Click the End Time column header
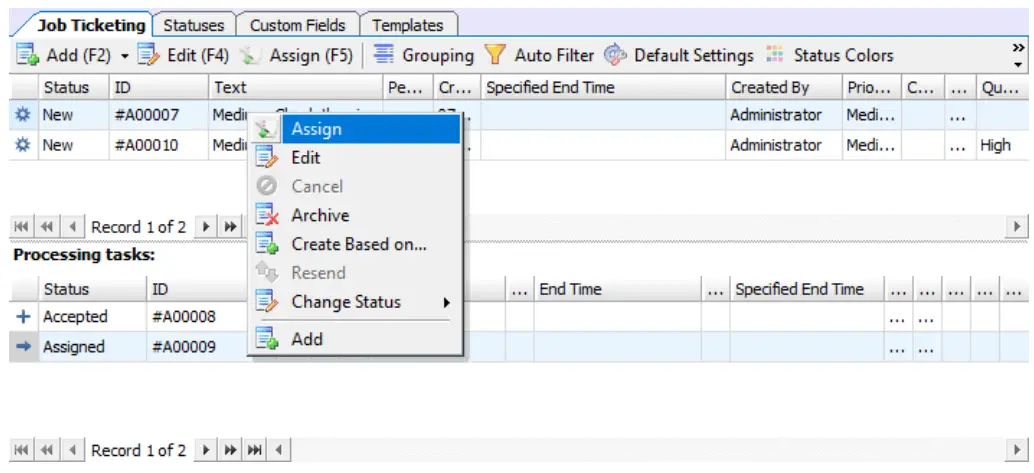The height and width of the screenshot is (473, 1034). pos(617,289)
